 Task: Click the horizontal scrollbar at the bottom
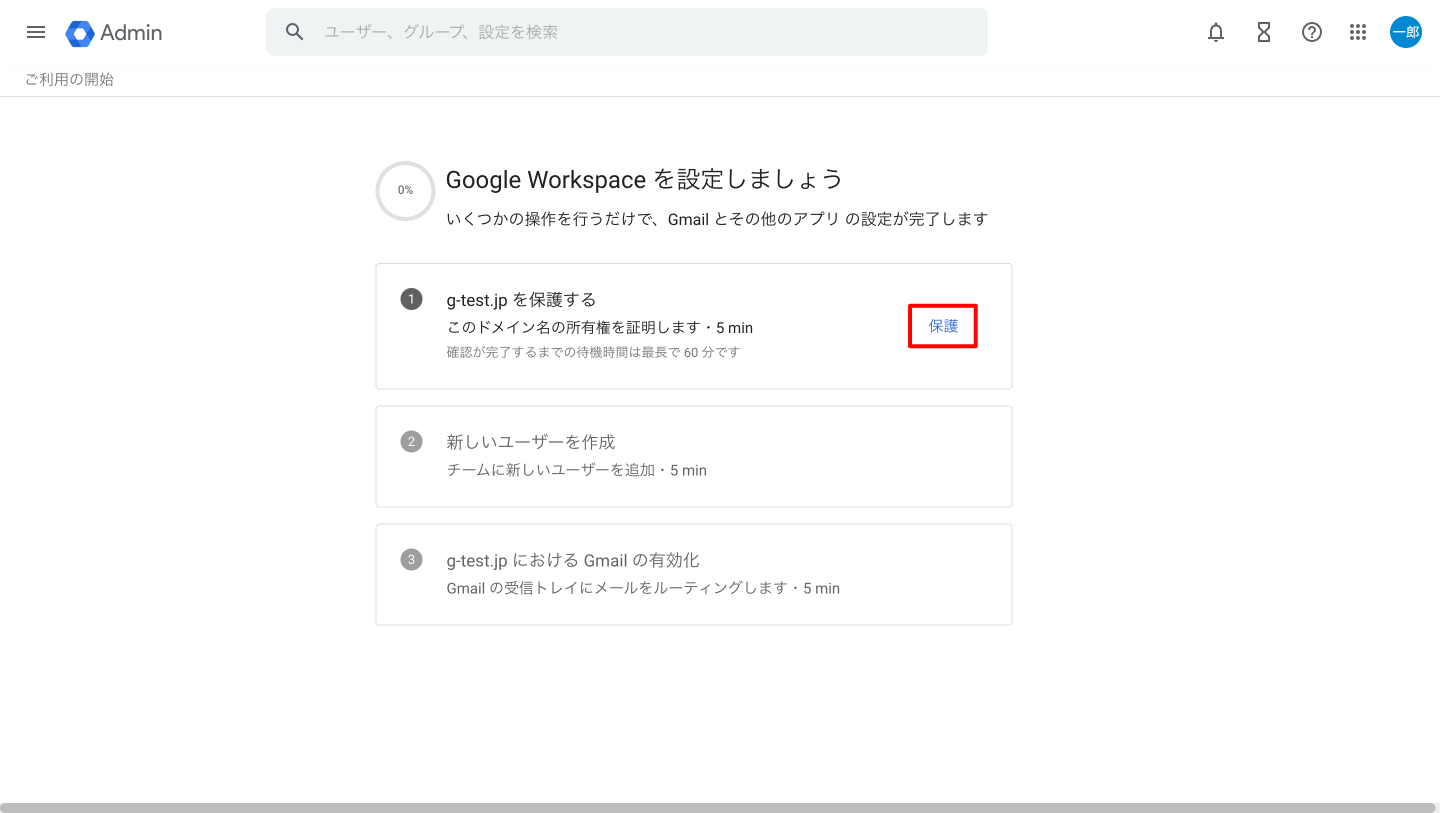[x=718, y=807]
